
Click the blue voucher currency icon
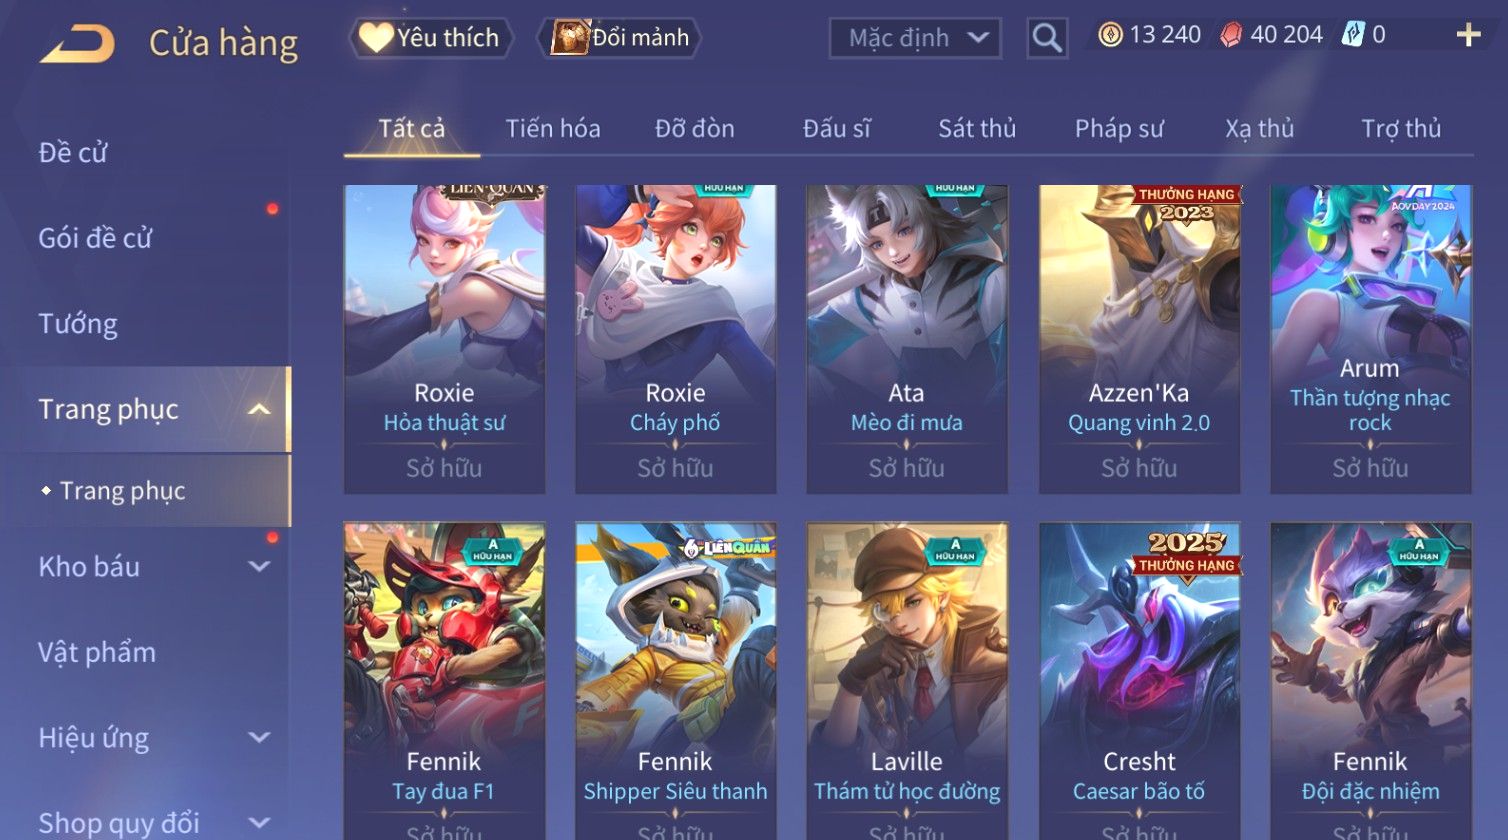(1352, 35)
